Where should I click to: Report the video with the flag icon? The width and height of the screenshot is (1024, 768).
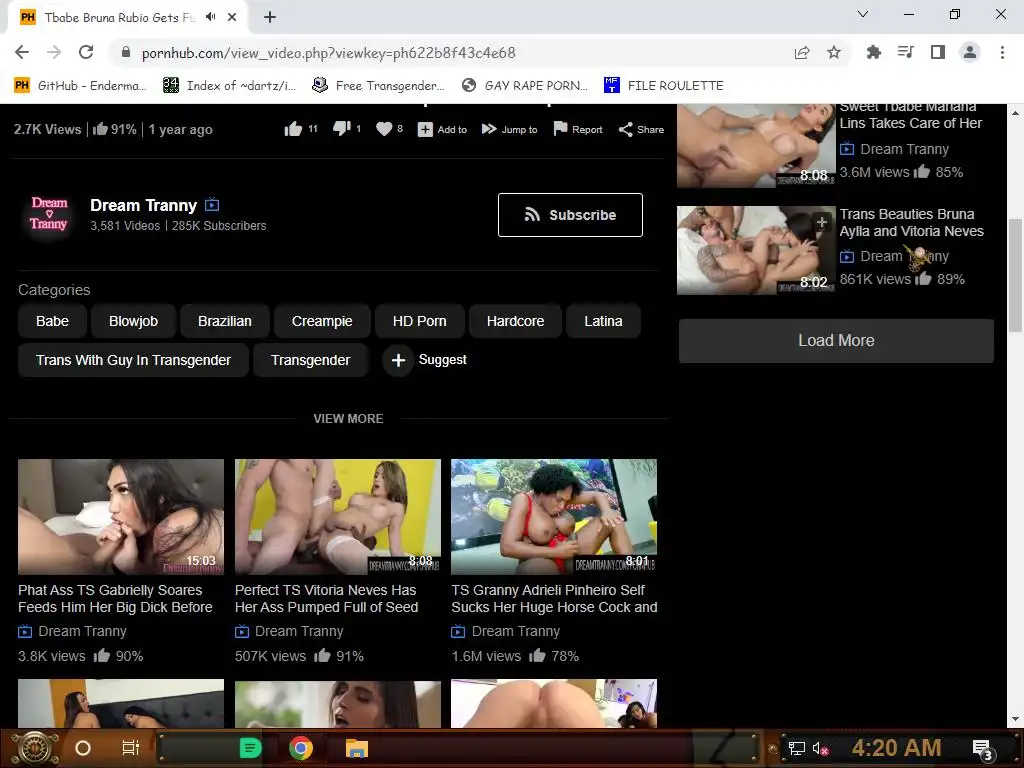point(578,129)
